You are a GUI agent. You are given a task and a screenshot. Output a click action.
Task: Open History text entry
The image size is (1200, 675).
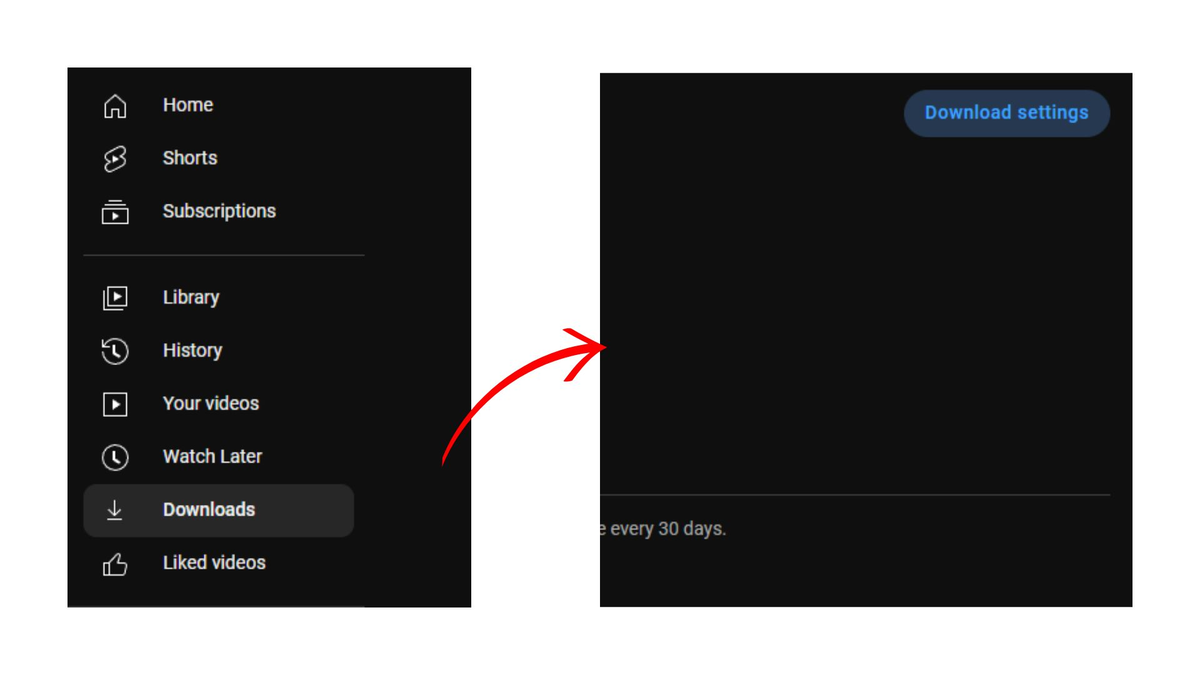pos(192,350)
